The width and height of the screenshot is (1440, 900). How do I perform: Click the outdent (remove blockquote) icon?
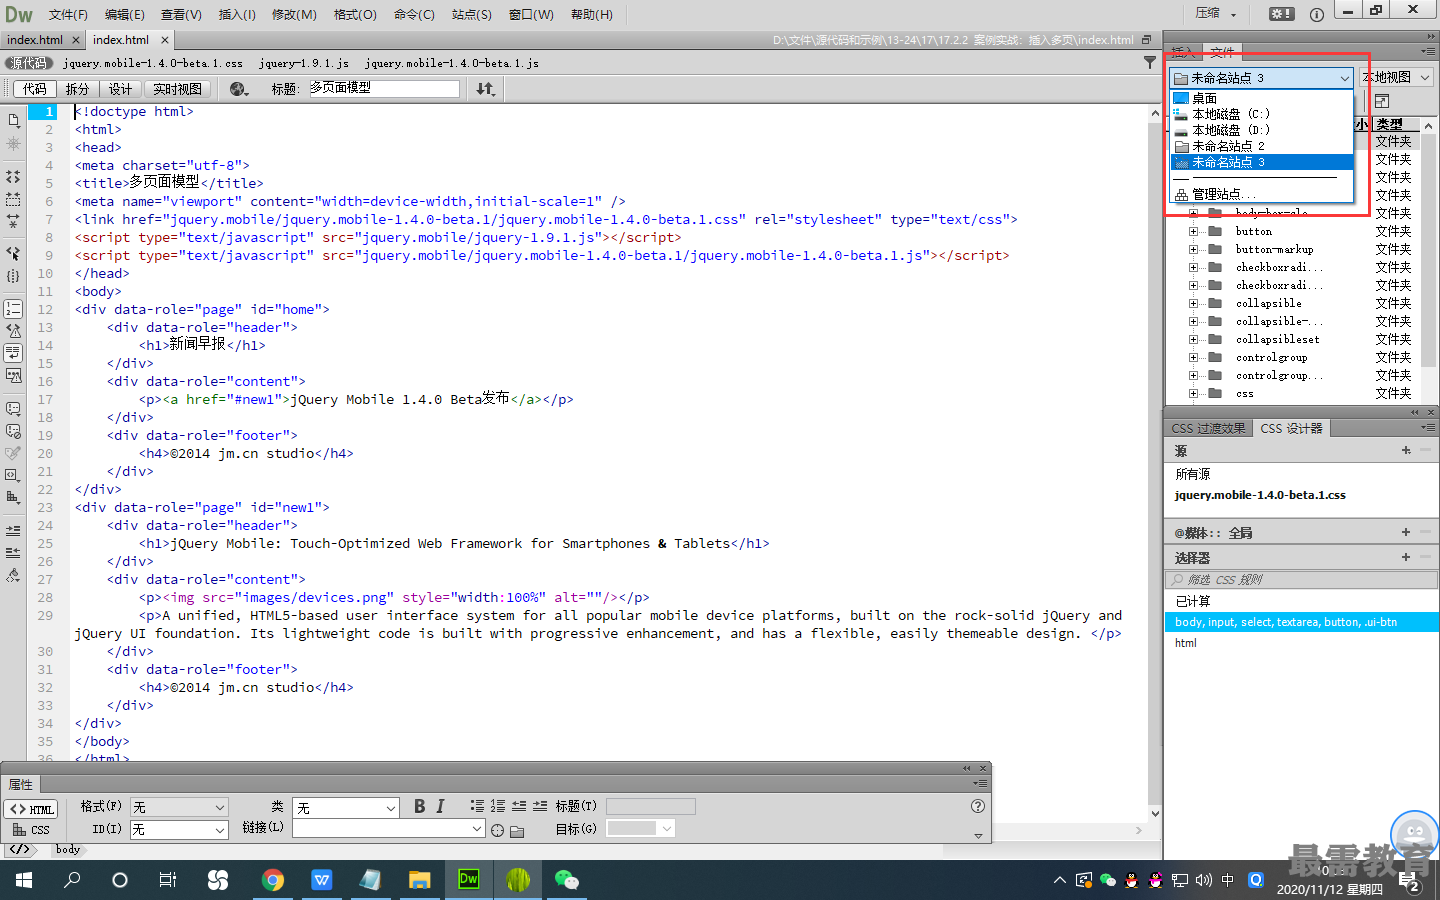click(x=519, y=806)
